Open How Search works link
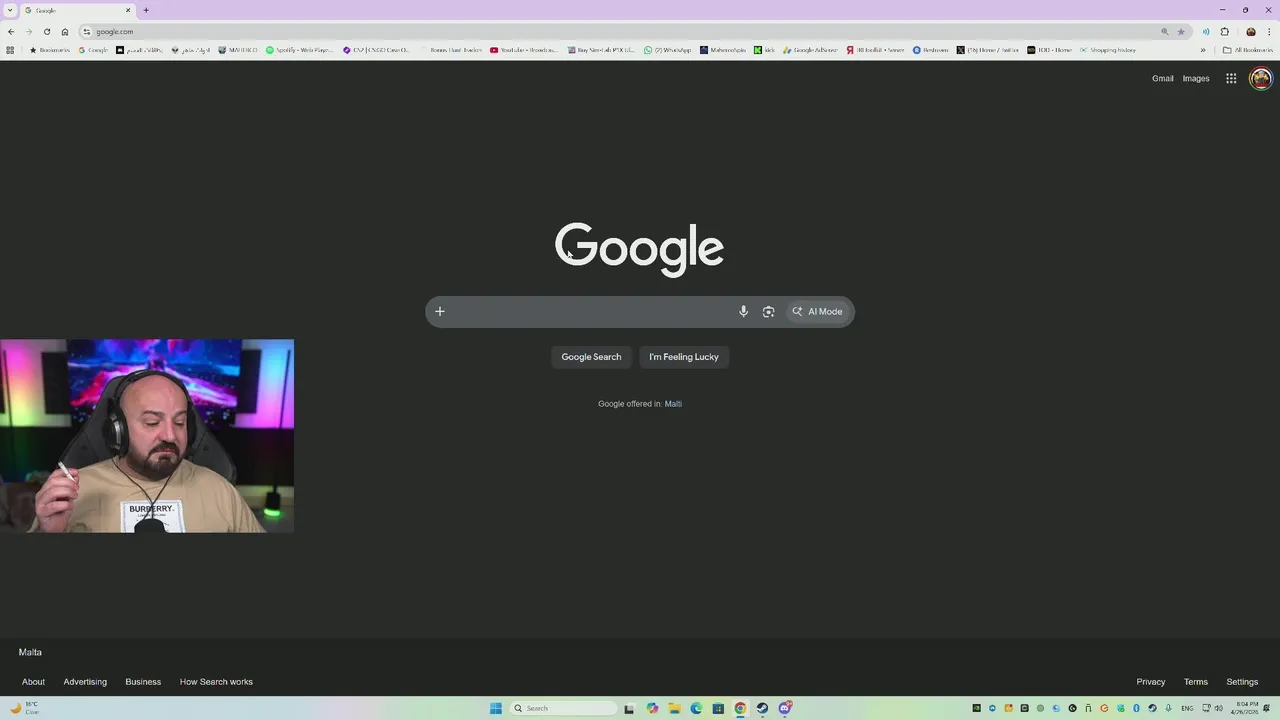1280x720 pixels. pos(216,682)
